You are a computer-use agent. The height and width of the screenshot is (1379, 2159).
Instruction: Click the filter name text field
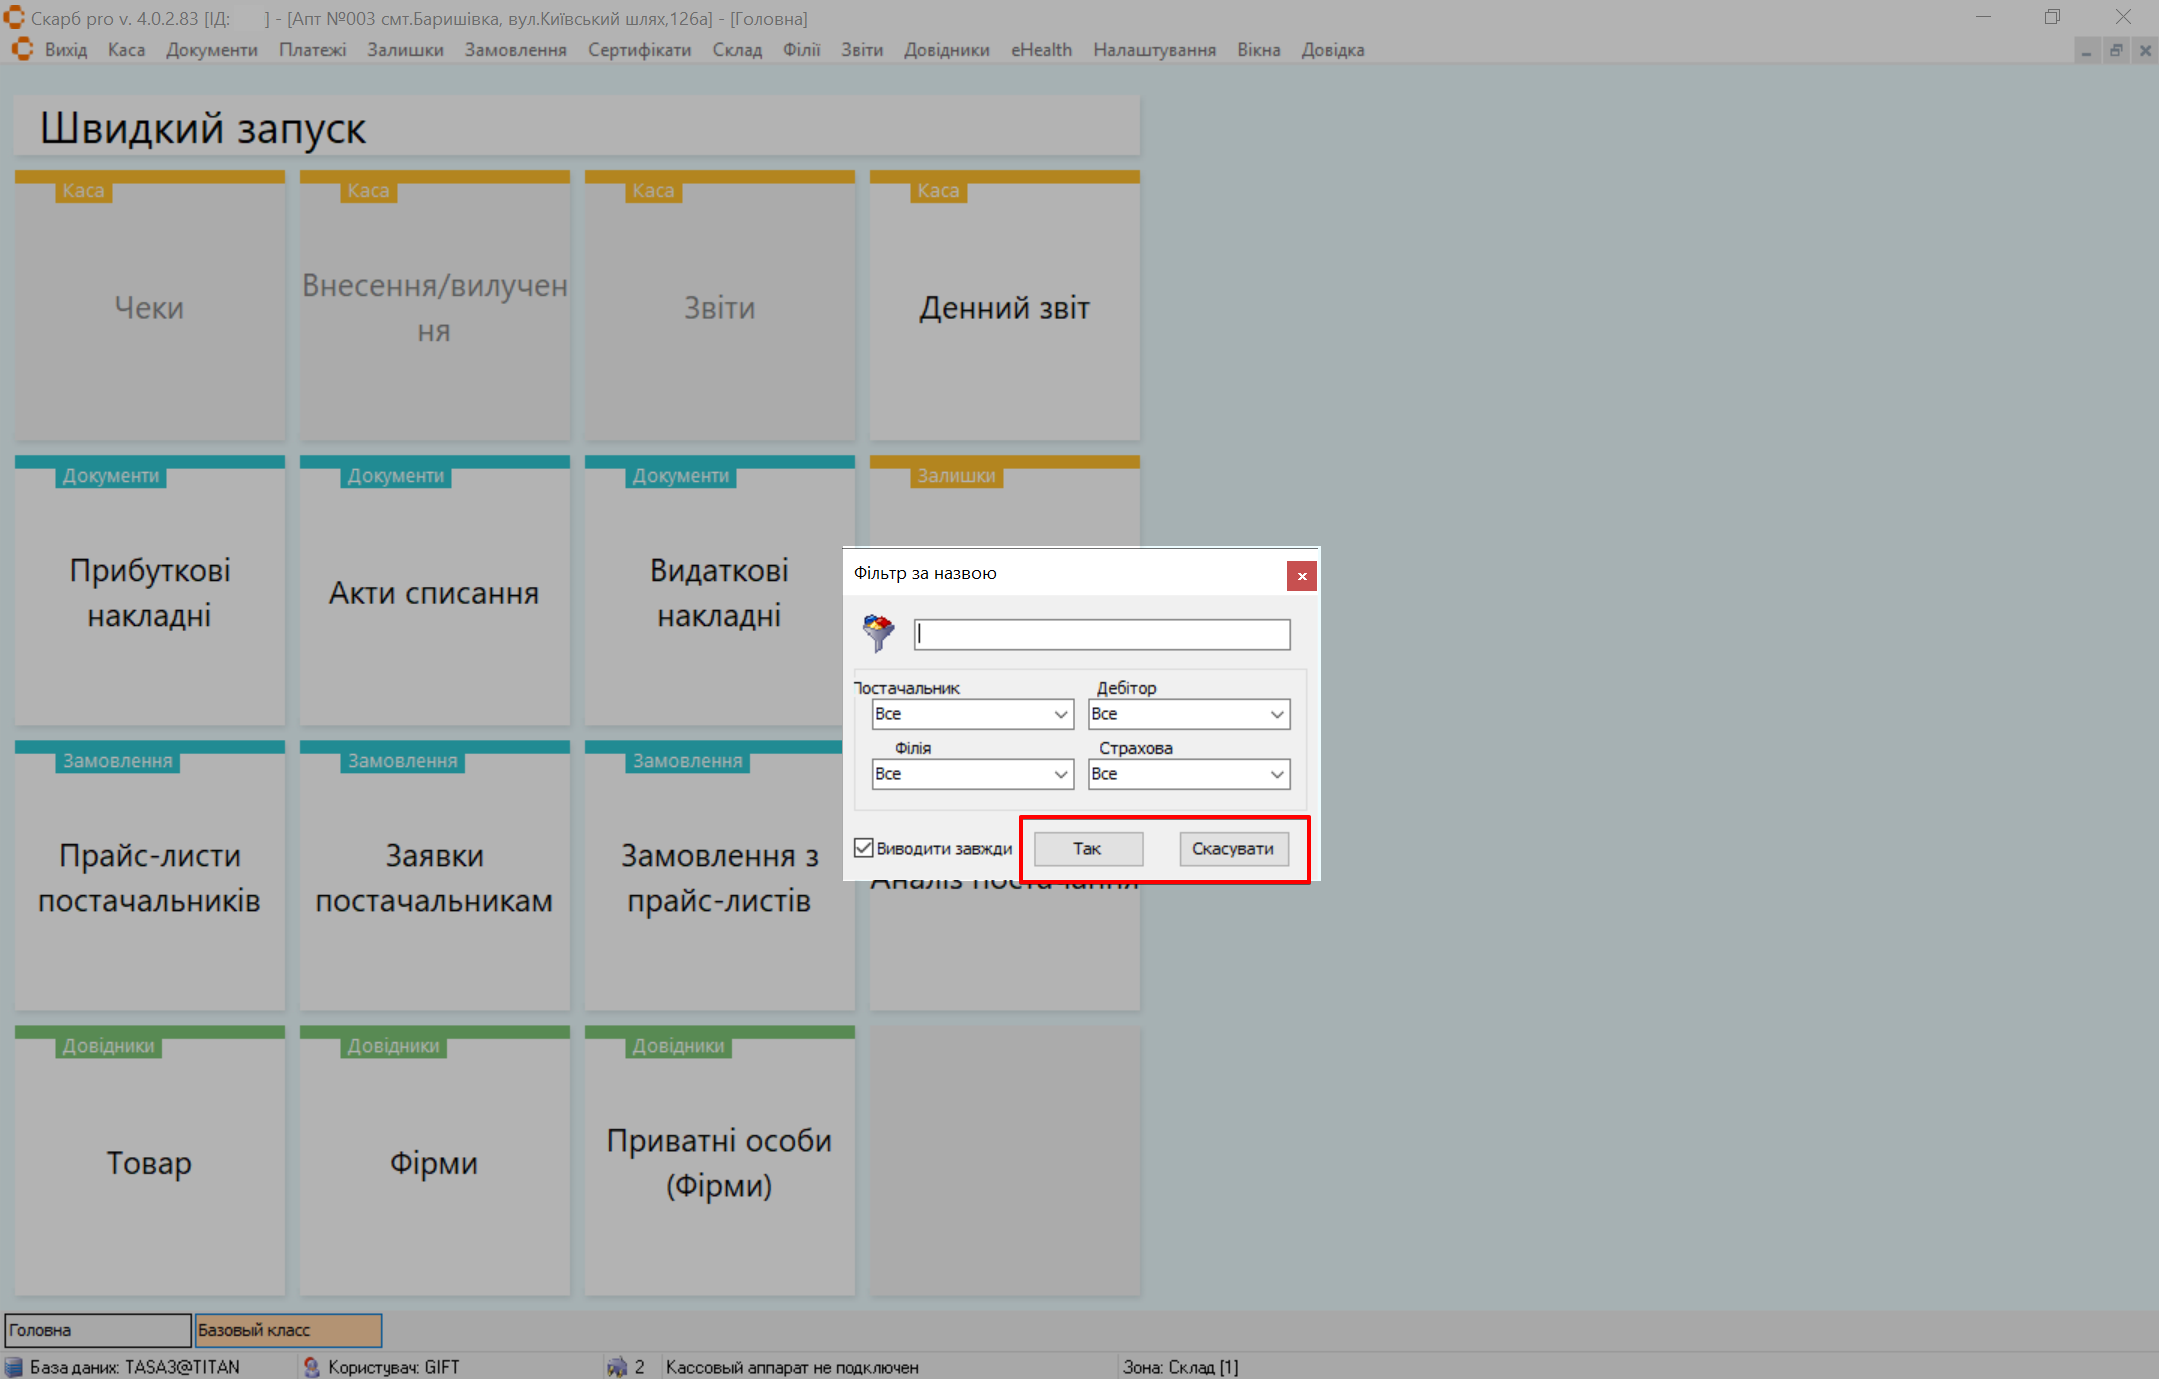[x=1101, y=634]
